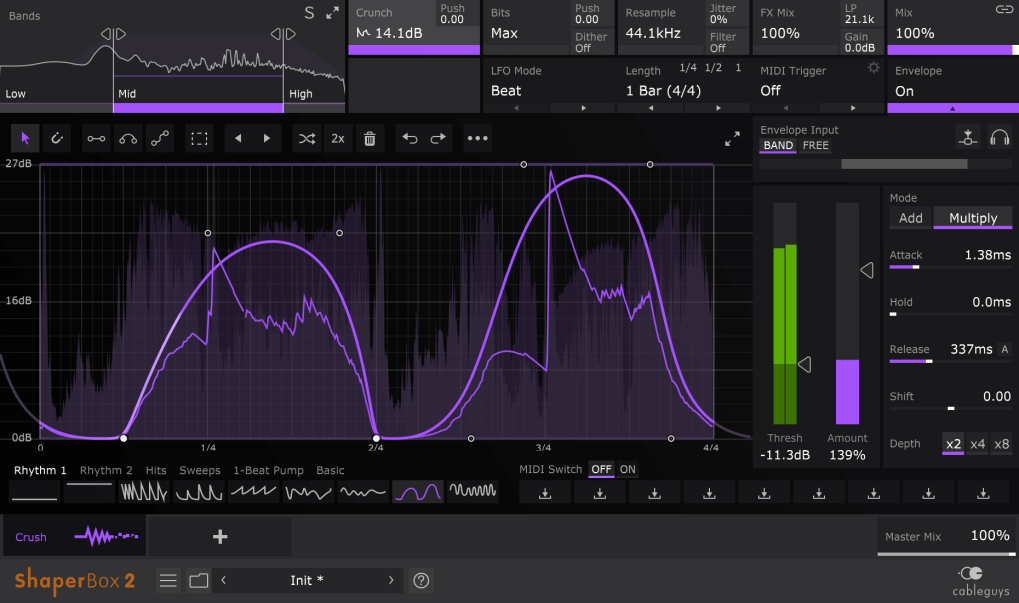
Task: Click the redo arrow icon
Action: point(438,138)
